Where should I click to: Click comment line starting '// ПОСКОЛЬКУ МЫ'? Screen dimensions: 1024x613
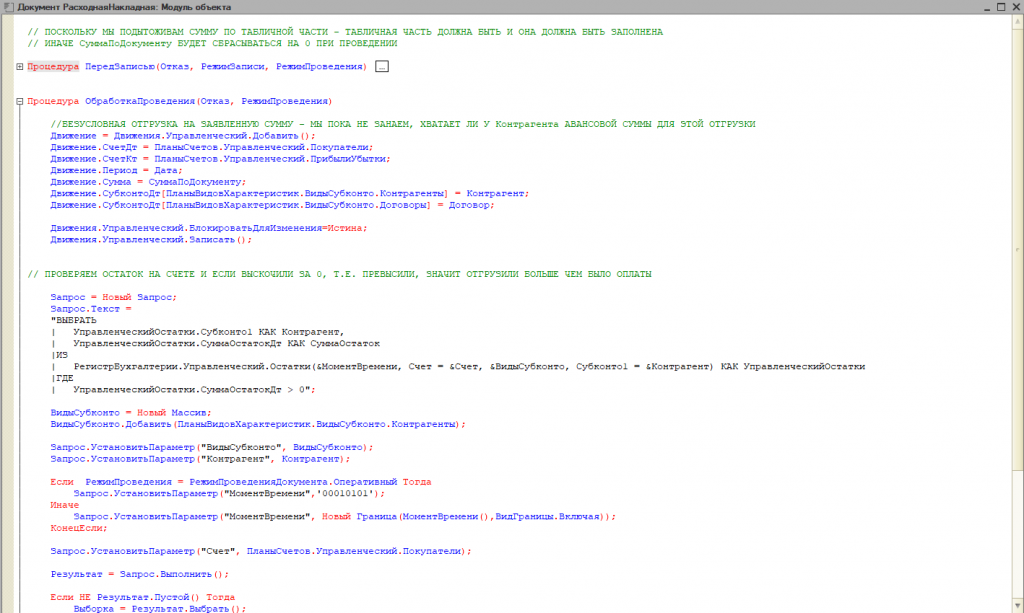click(345, 32)
